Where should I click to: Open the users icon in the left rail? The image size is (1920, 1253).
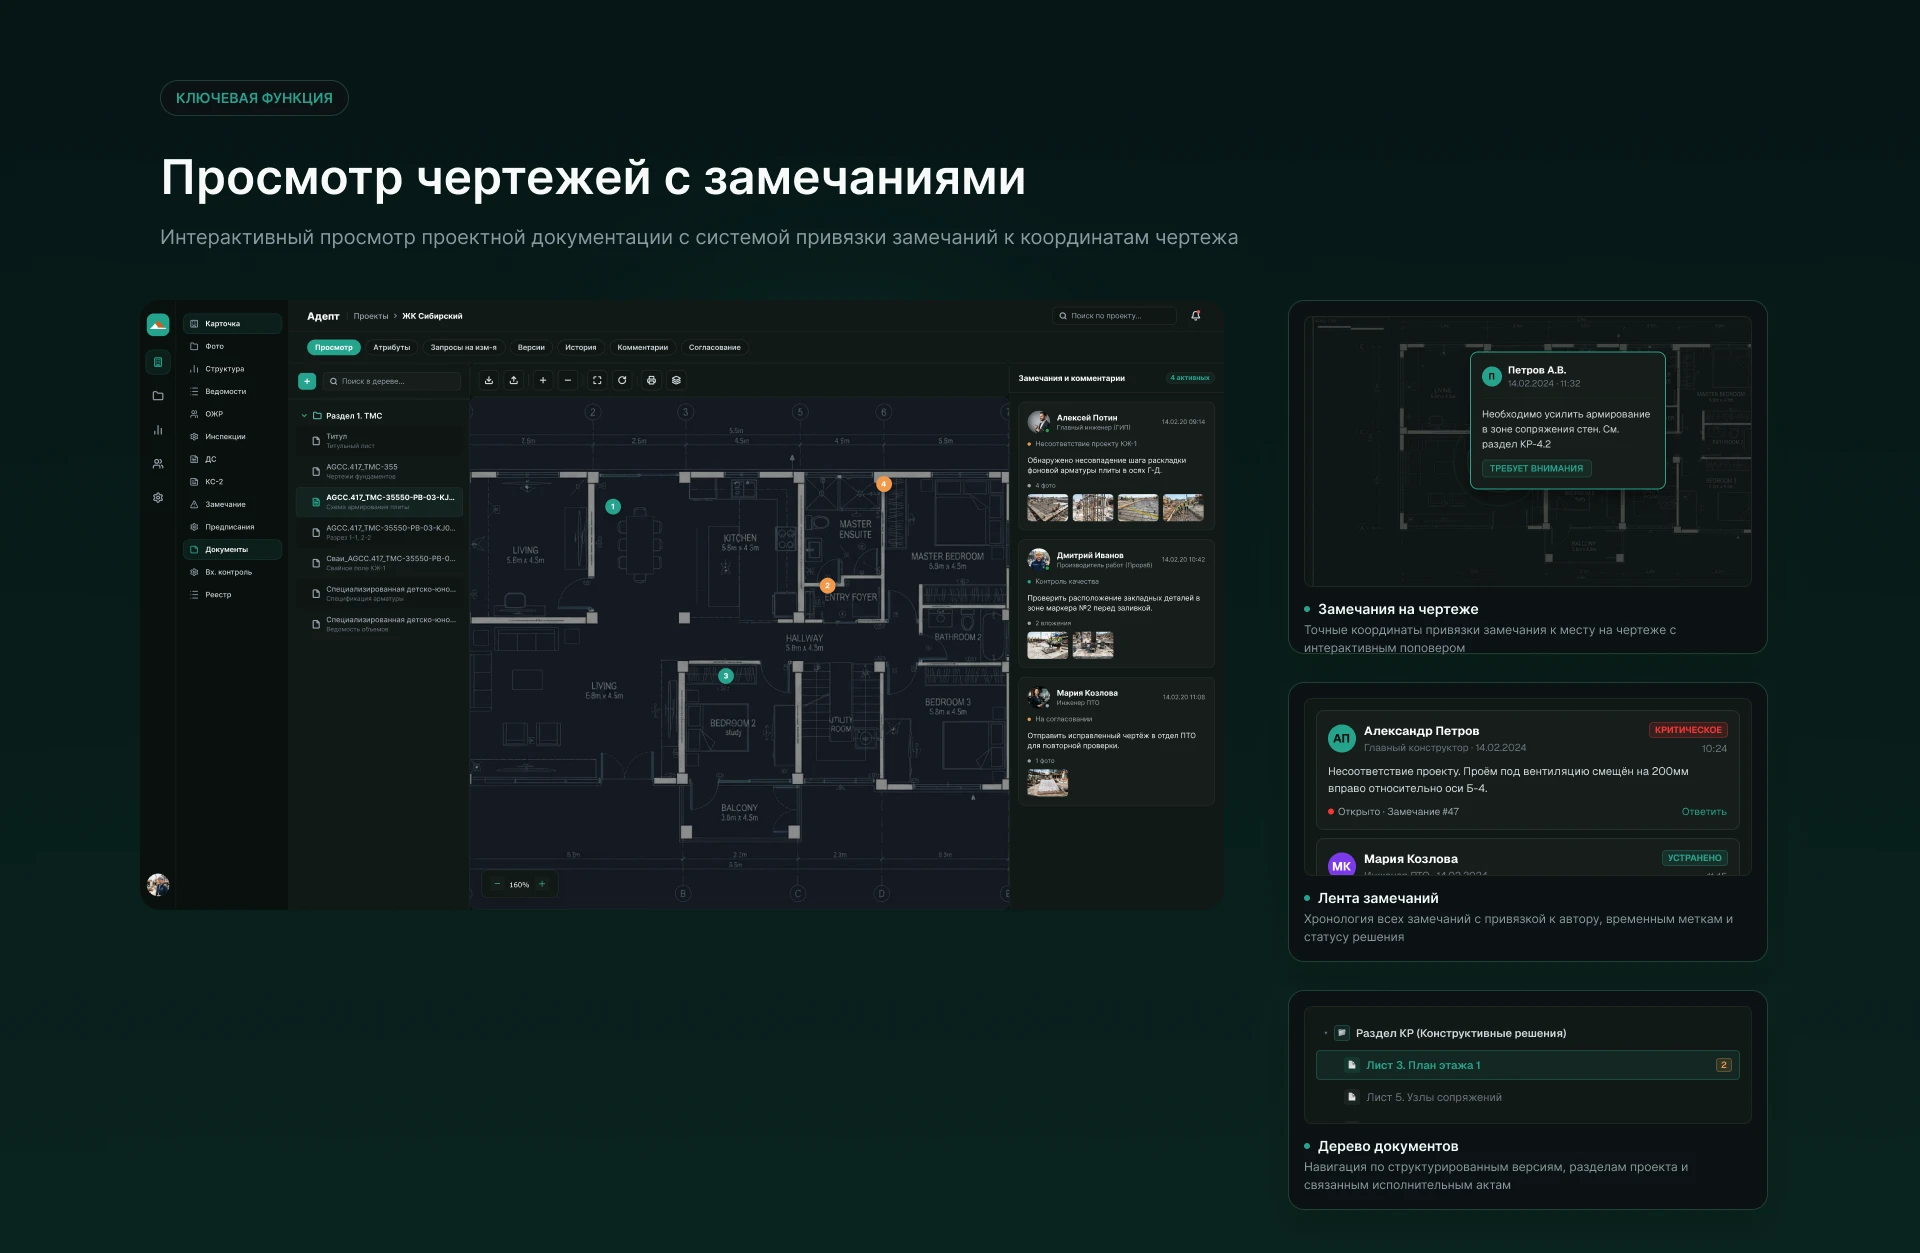pos(158,464)
